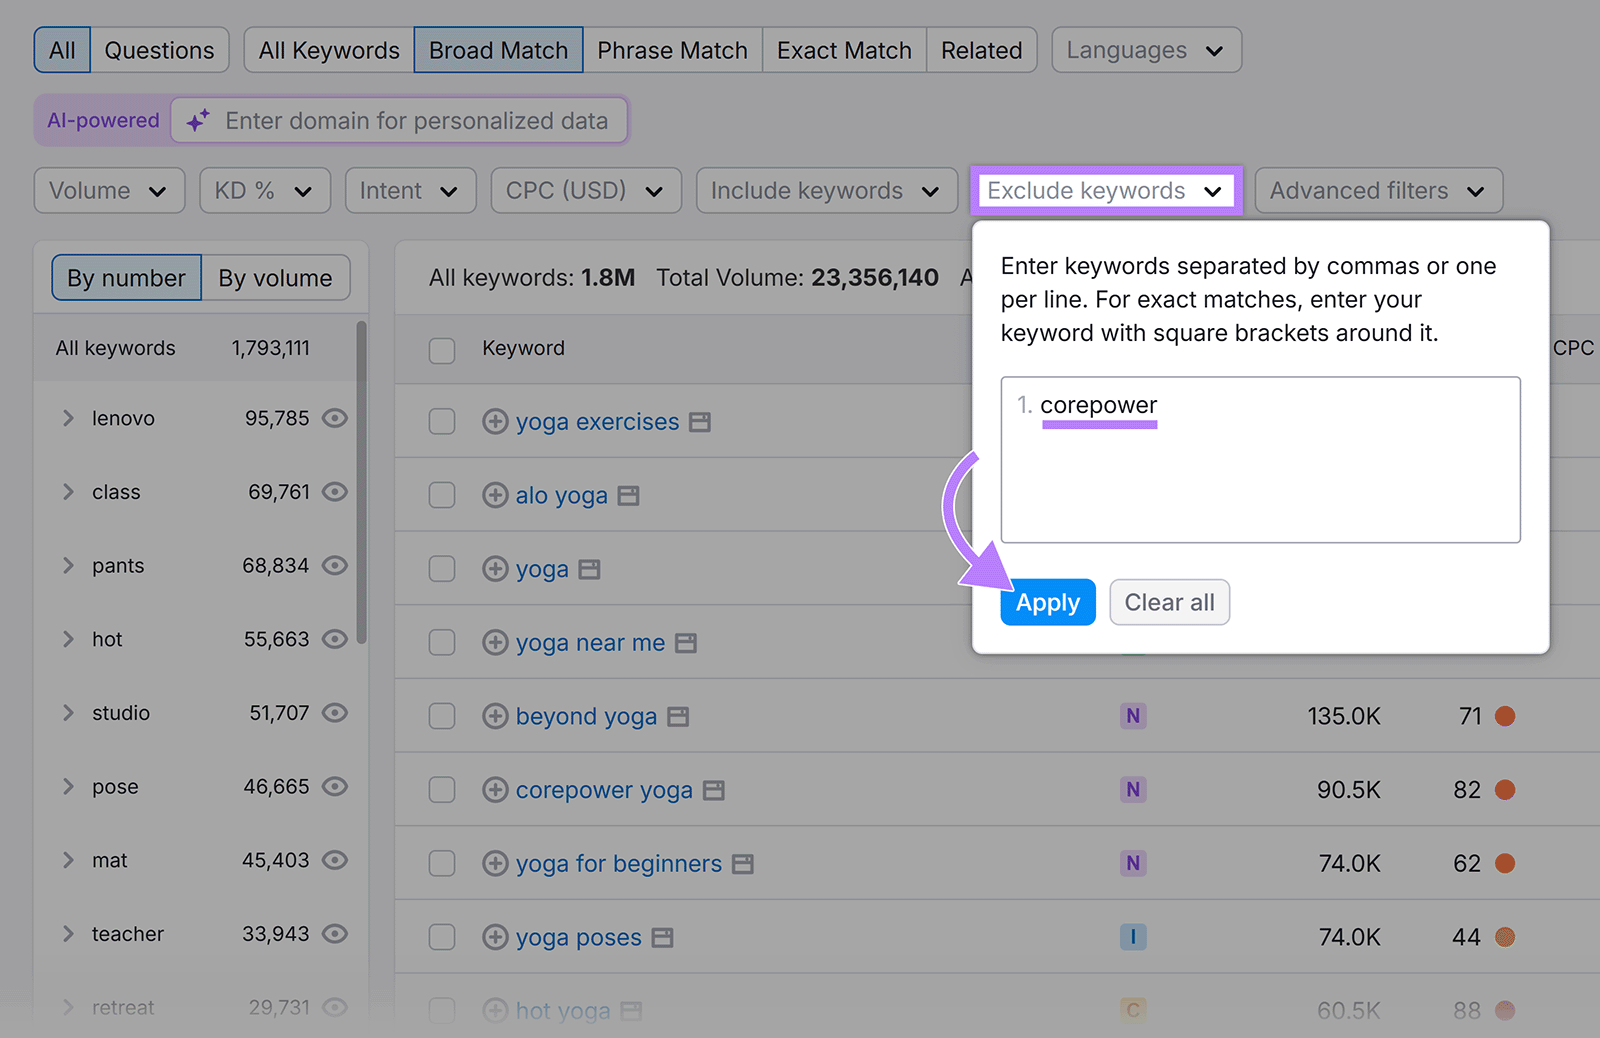1600x1038 pixels.
Task: Click the list icon beside "yoga poses"
Action: coord(662,937)
